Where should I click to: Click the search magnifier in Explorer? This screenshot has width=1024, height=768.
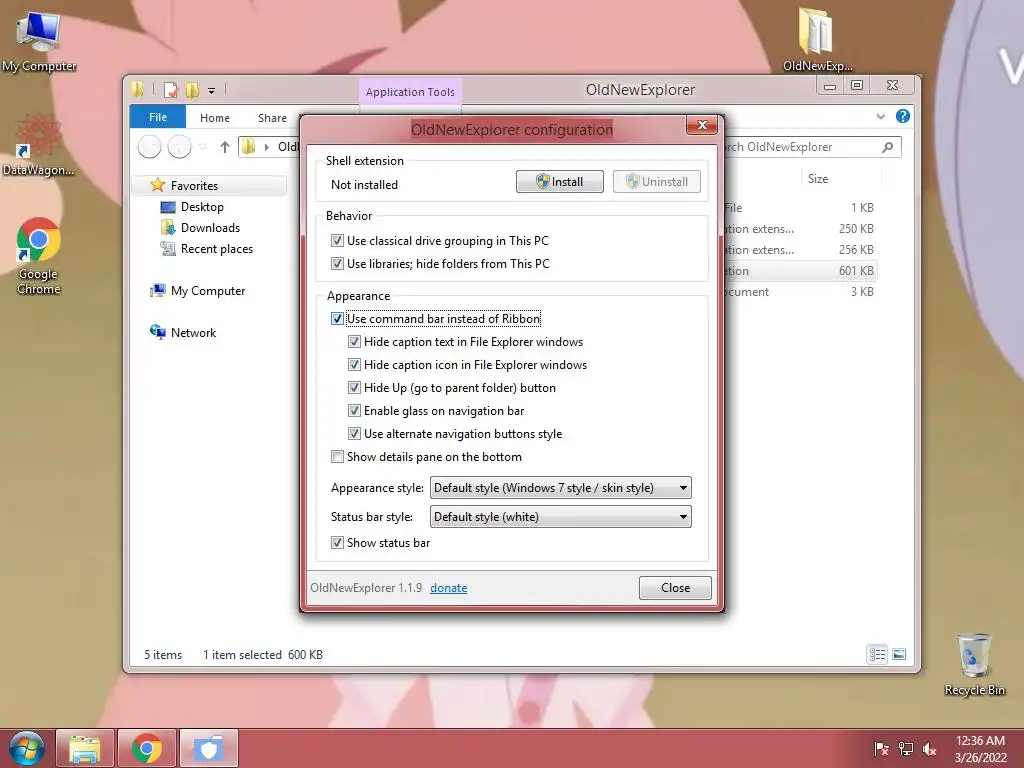coord(887,148)
